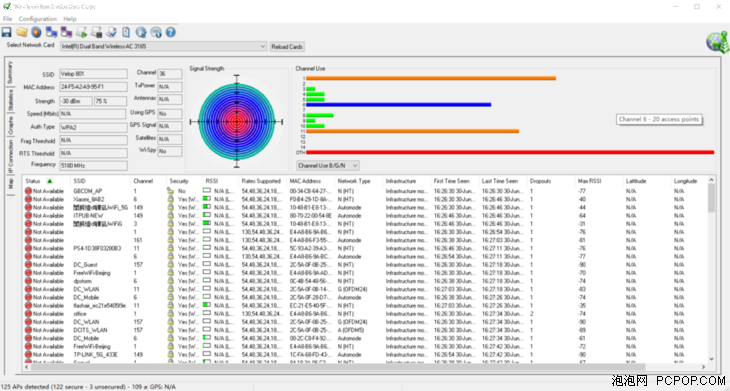730x391 pixels.
Task: Click the SSID field showing Velop 801
Action: click(93, 74)
